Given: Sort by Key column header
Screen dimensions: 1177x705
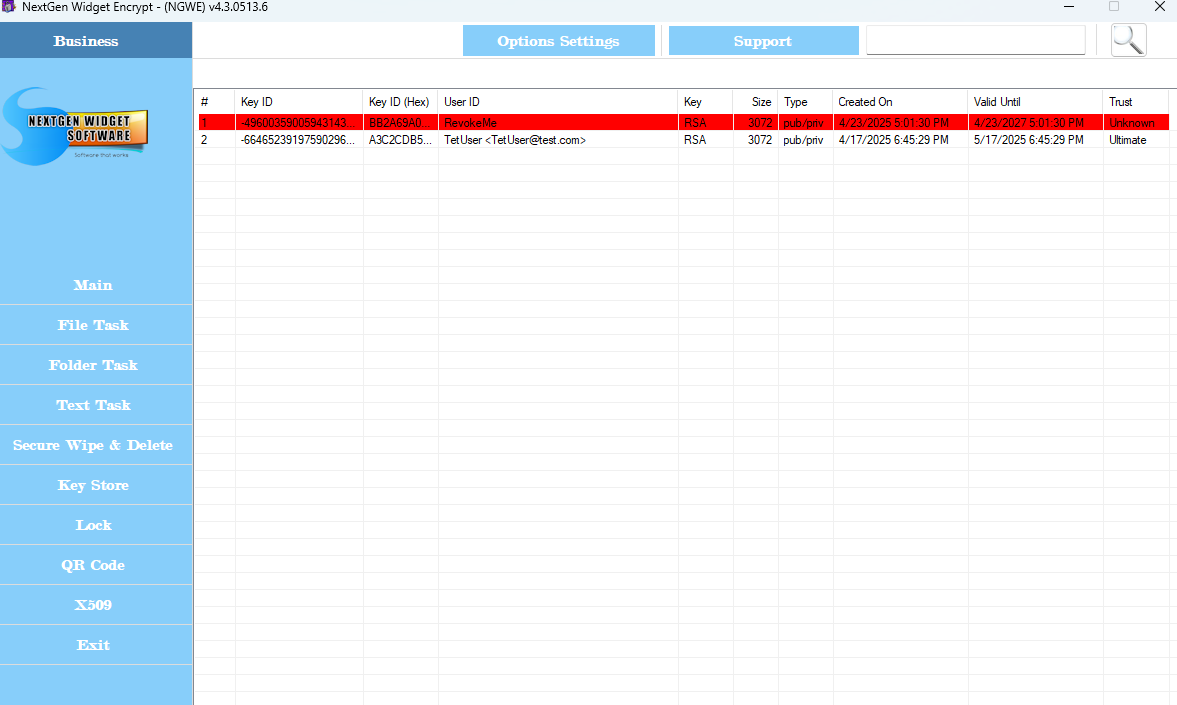Looking at the screenshot, I should (705, 102).
